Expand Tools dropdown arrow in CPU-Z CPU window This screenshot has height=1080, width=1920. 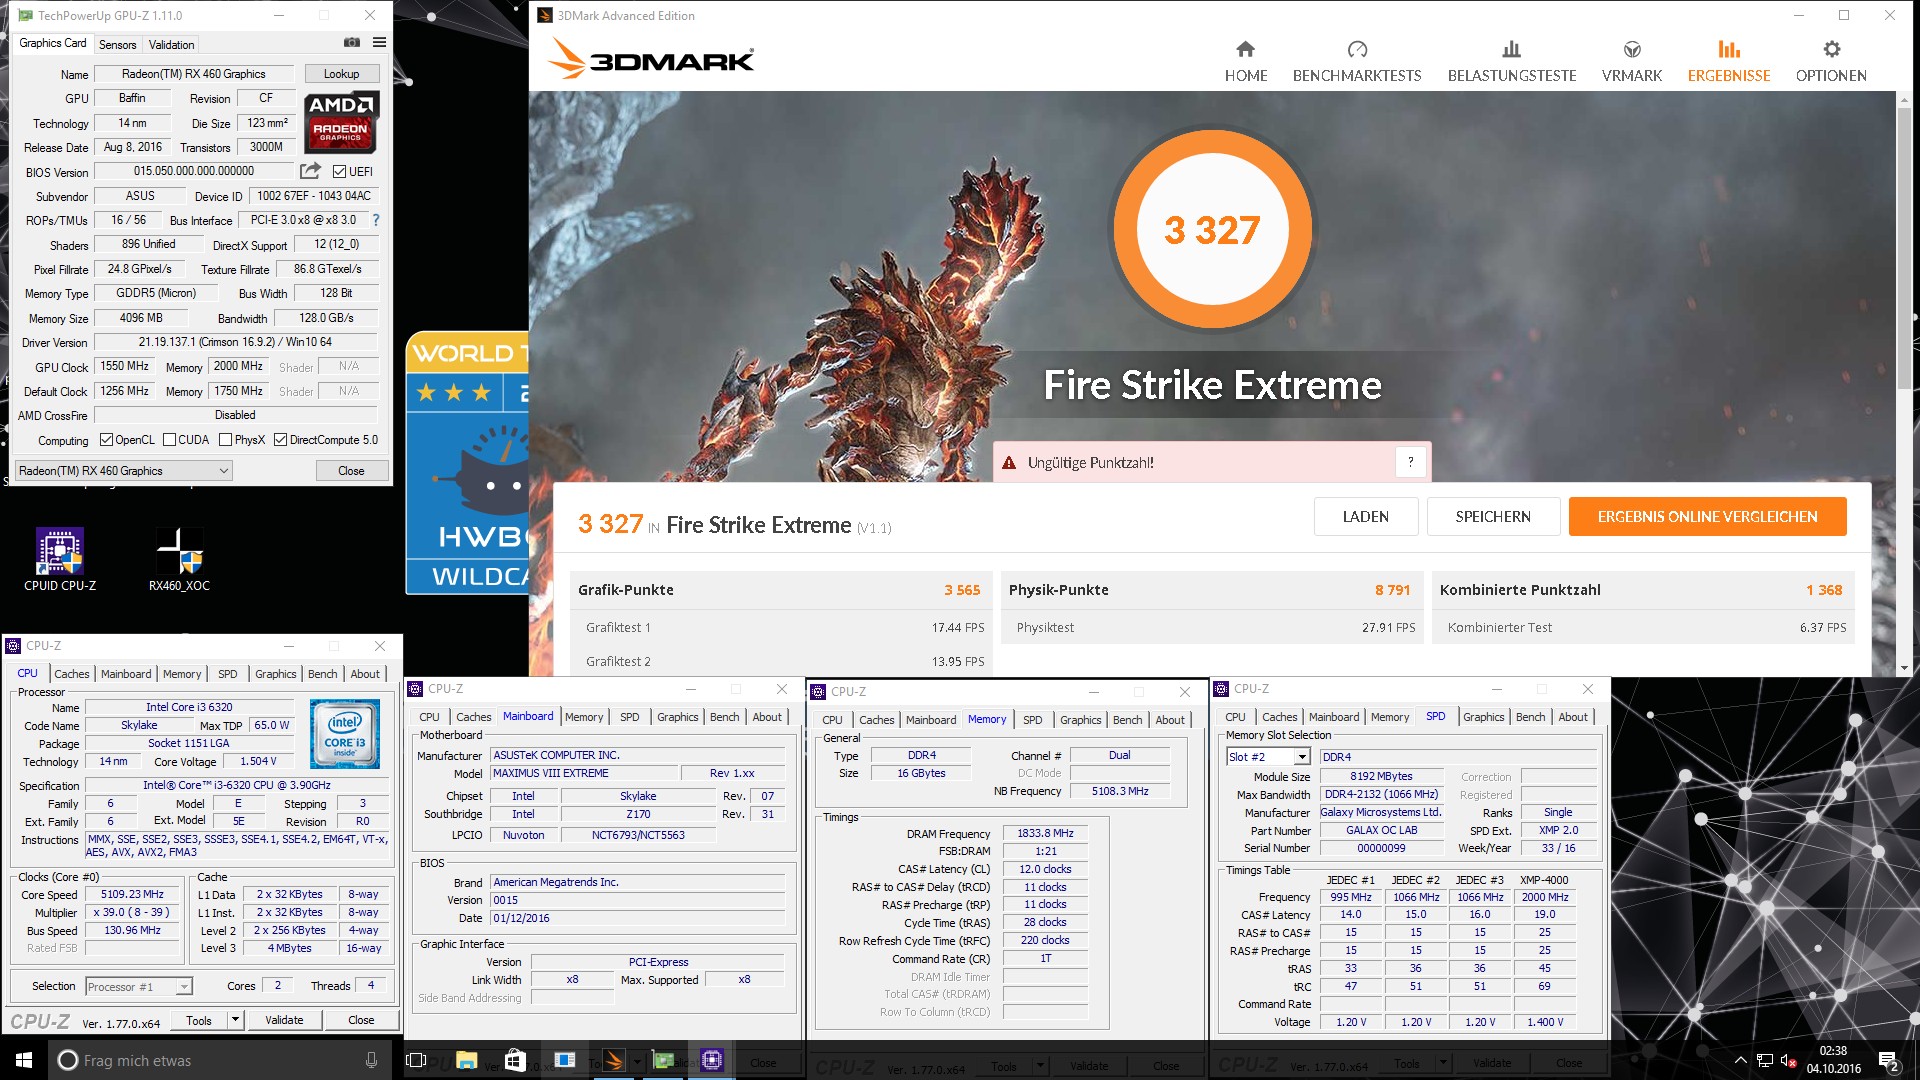click(x=236, y=1020)
